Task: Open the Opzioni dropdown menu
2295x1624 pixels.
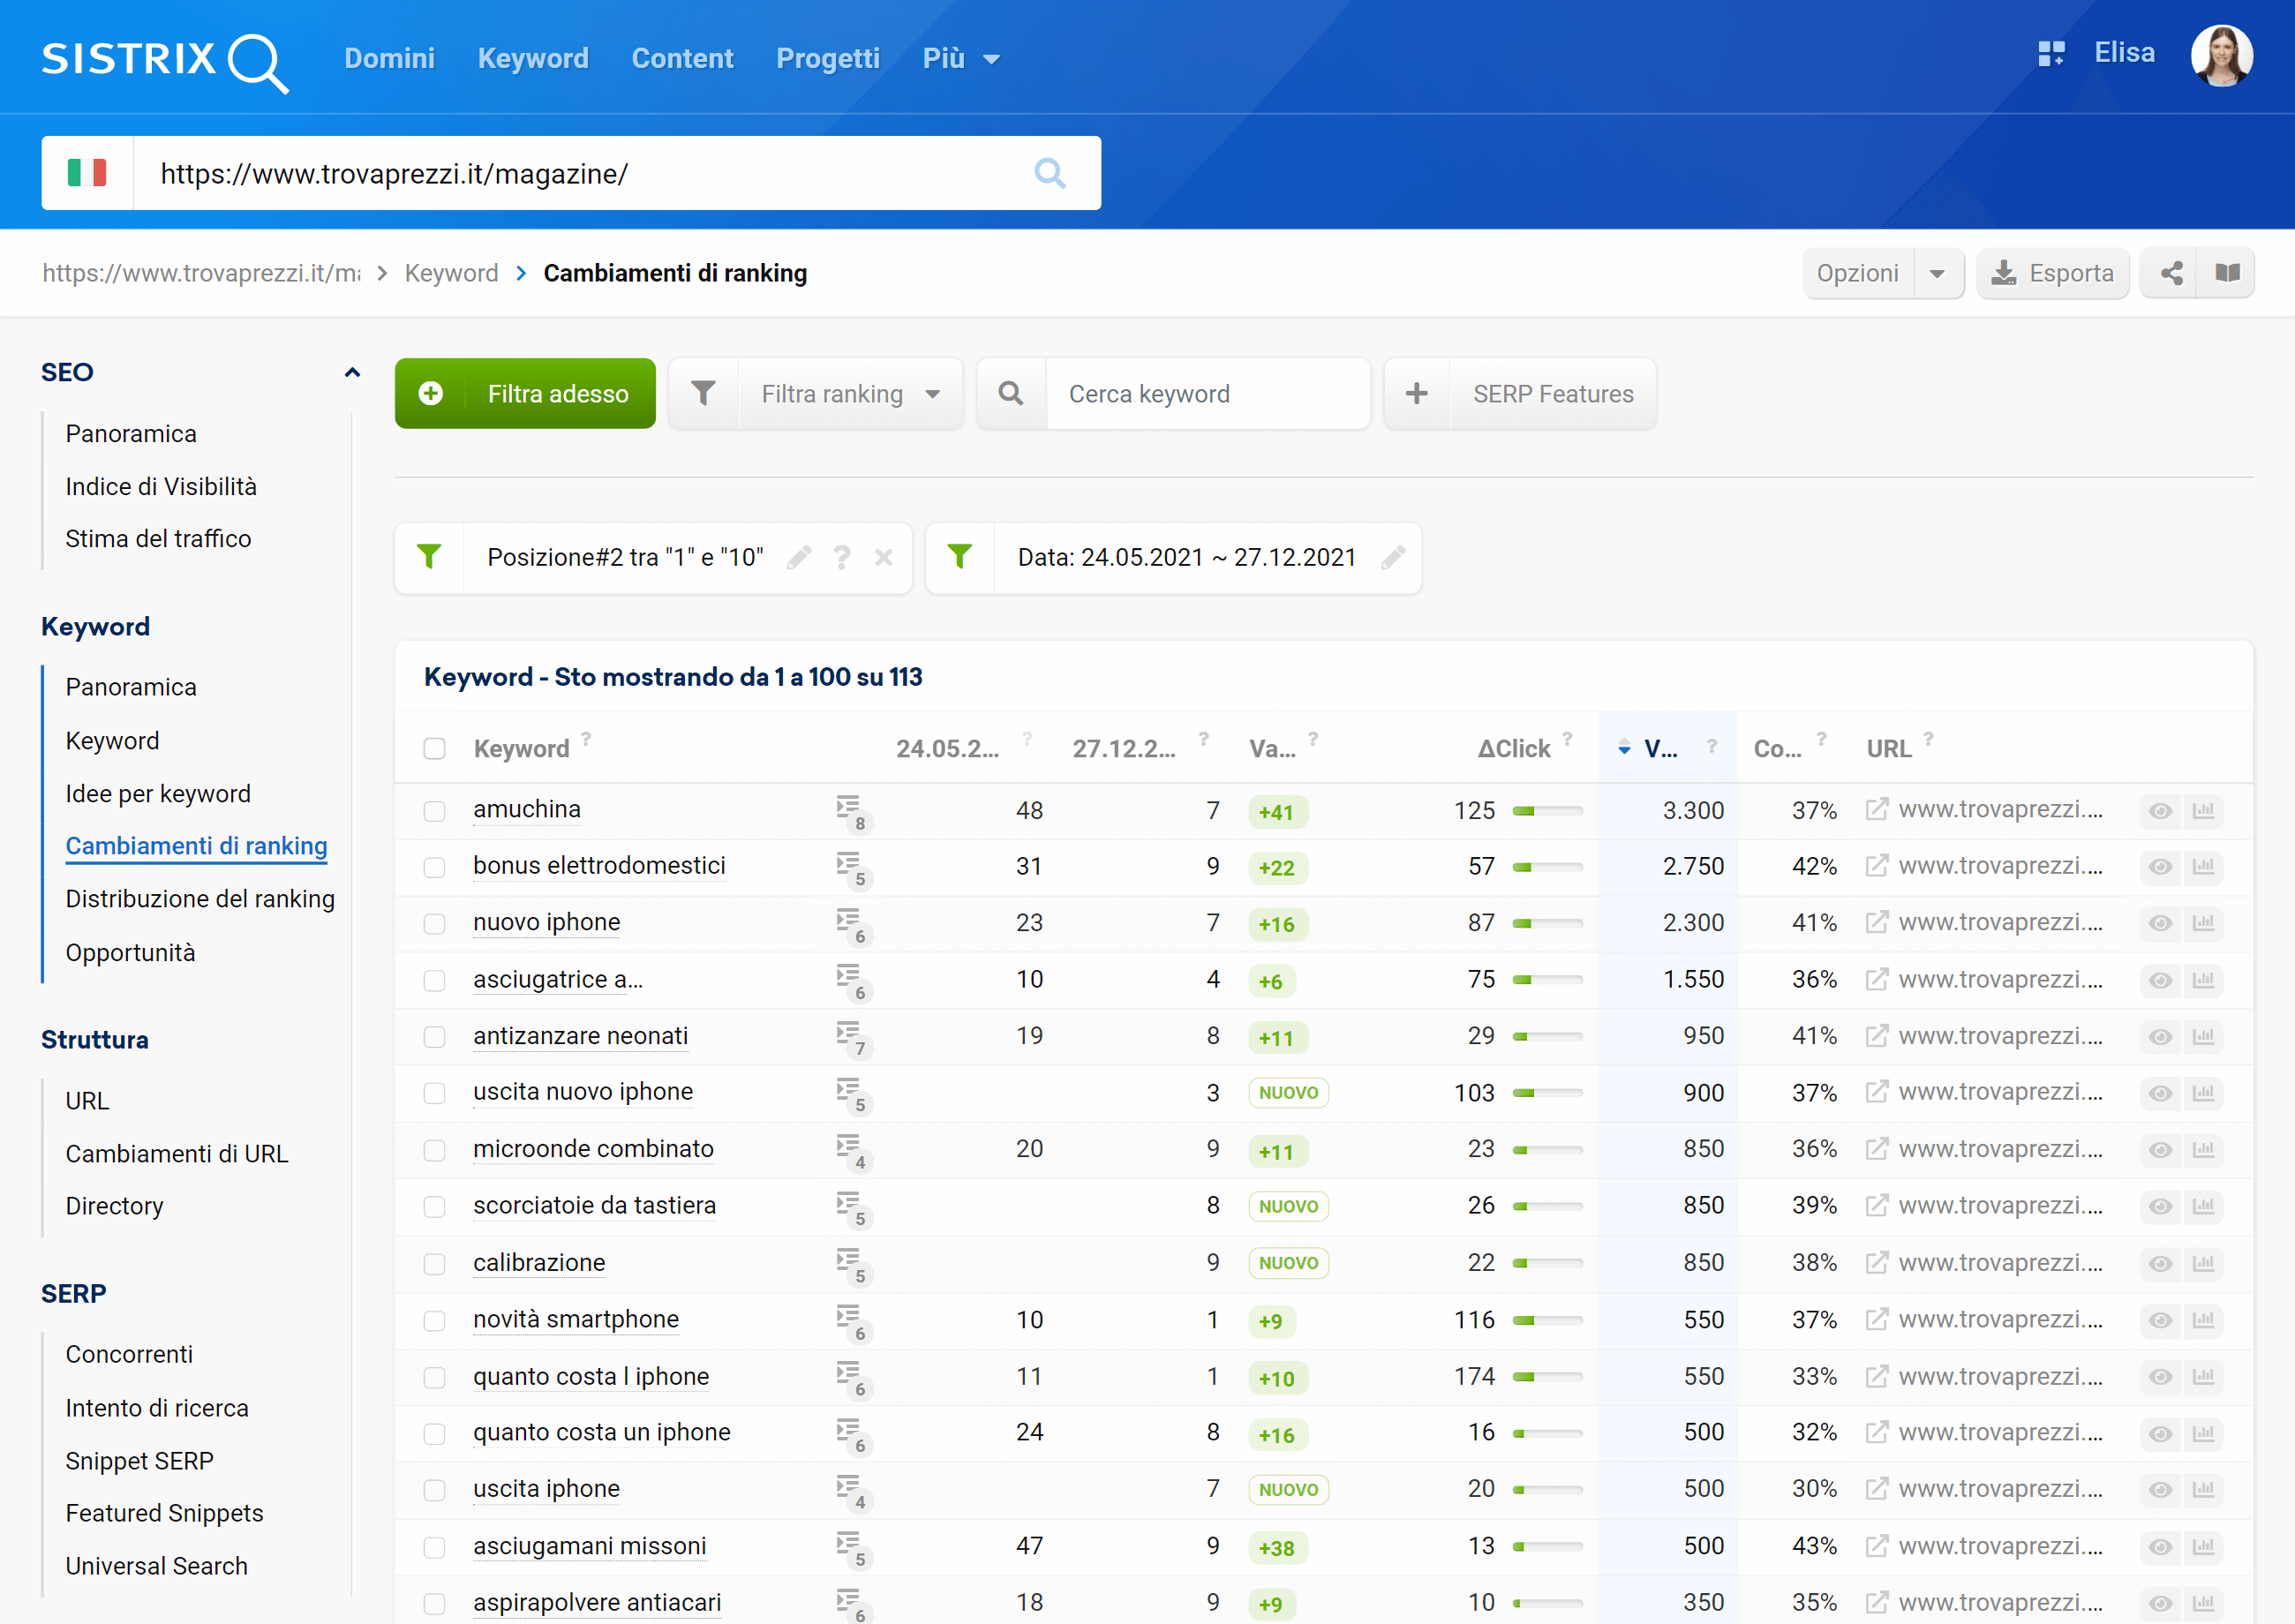Action: [1877, 273]
